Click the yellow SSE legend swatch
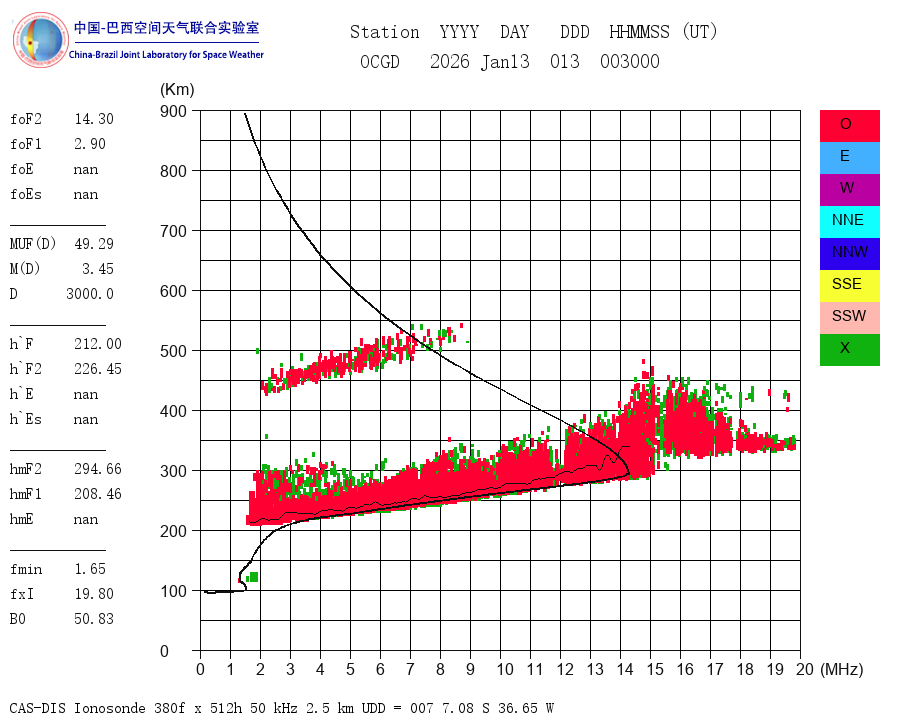The width and height of the screenshot is (900, 720). pyautogui.click(x=849, y=286)
